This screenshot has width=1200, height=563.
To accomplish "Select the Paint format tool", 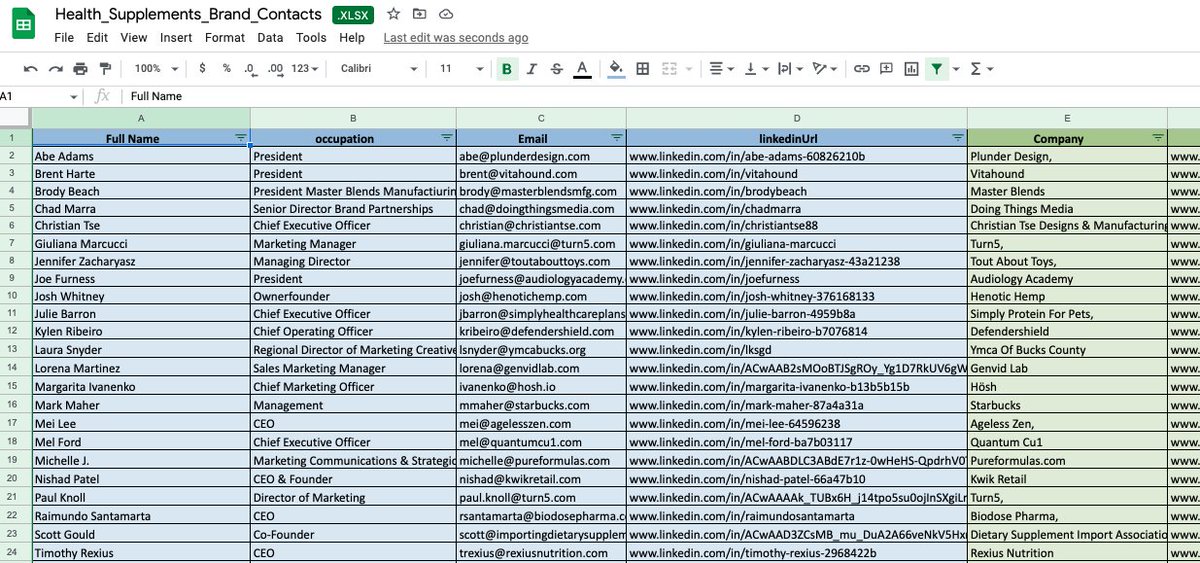I will (x=105, y=68).
